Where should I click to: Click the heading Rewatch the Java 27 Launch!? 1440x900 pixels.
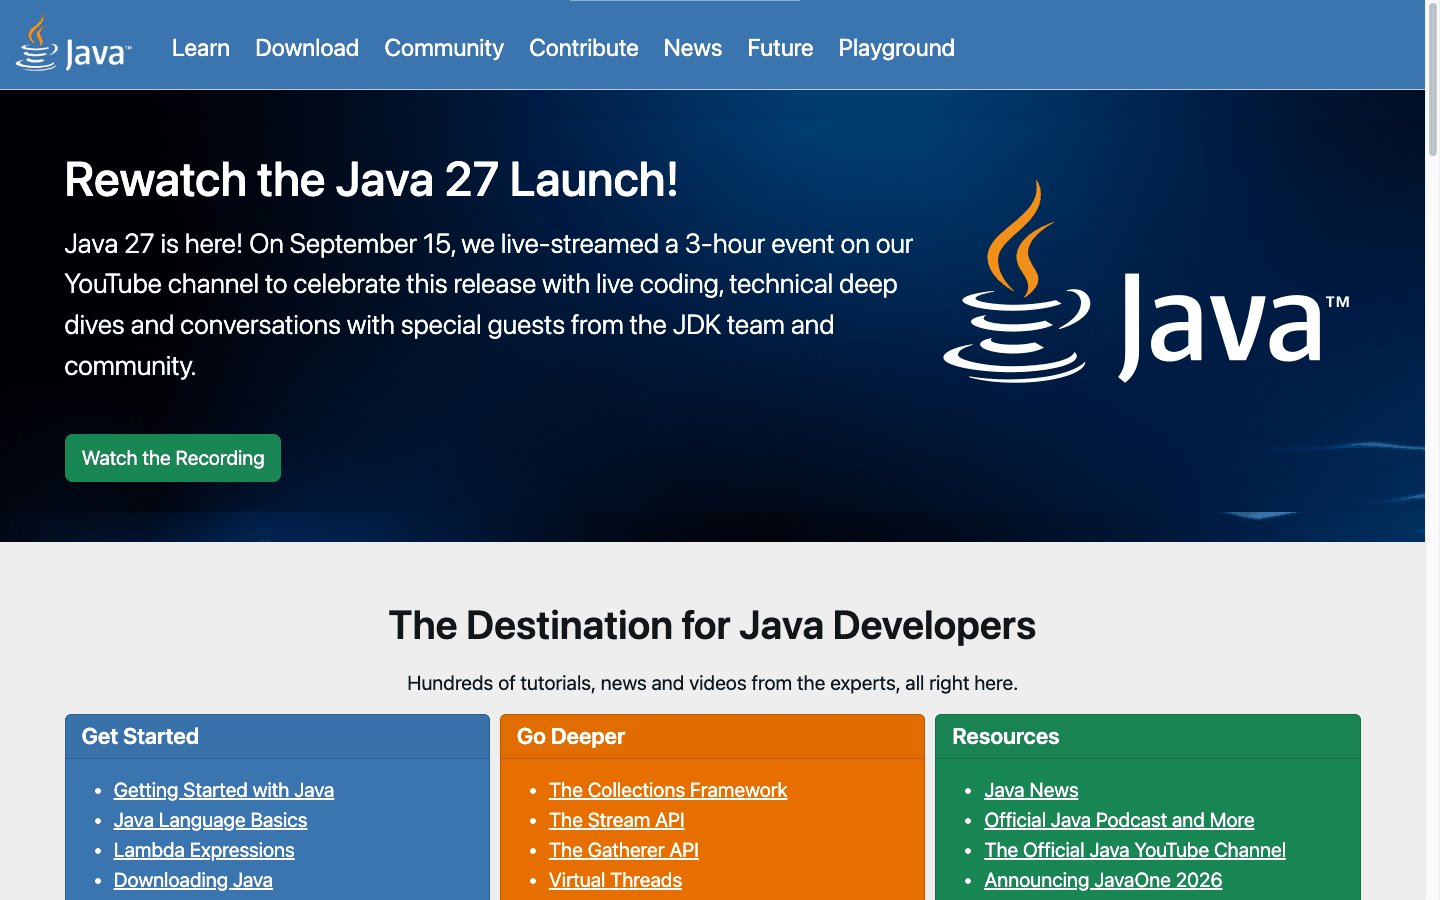[371, 180]
